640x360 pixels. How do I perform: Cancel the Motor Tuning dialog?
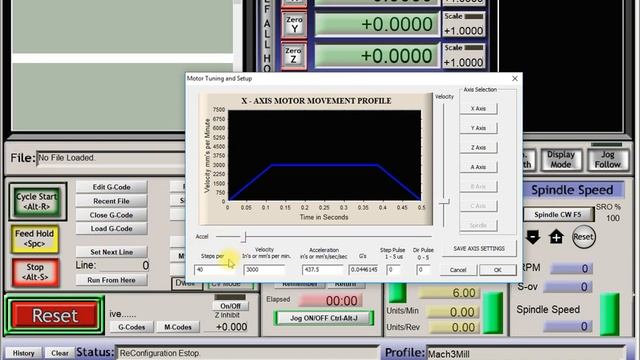[458, 270]
